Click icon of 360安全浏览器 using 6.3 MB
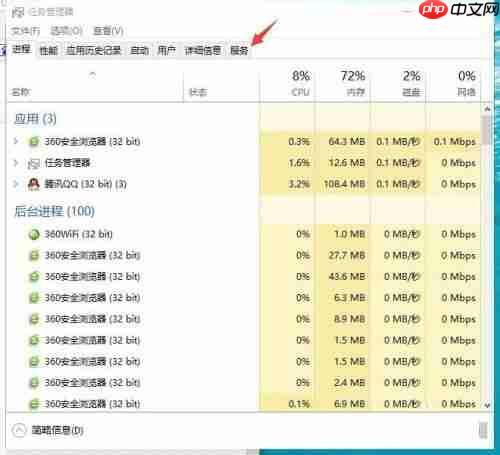Viewport: 500px width, 455px height. (x=34, y=298)
